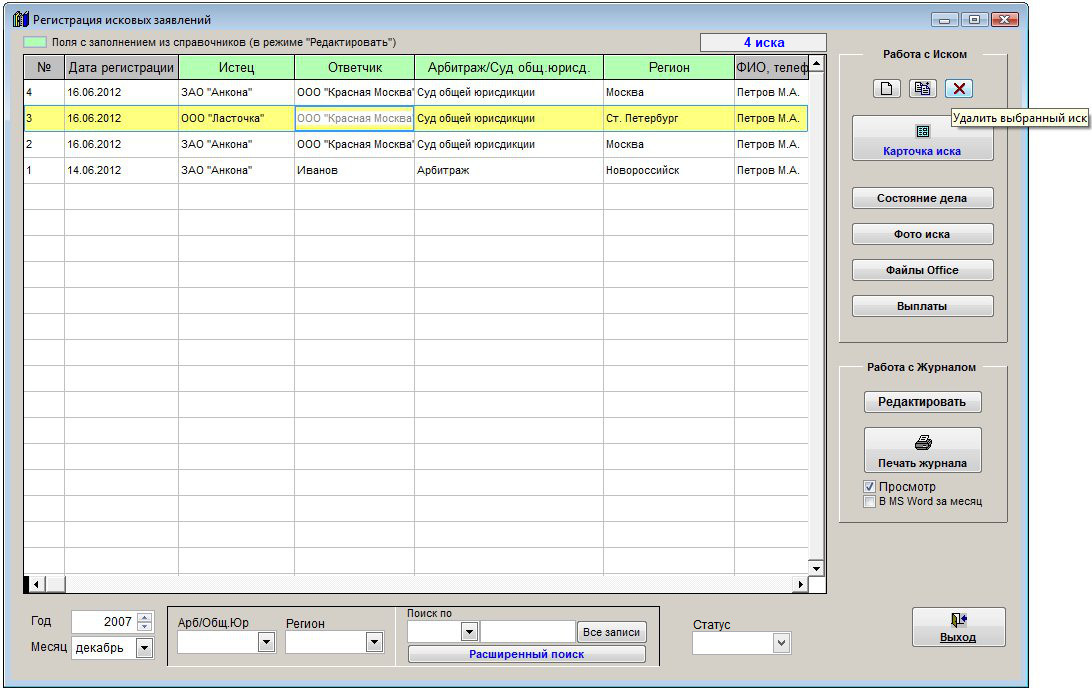Click the Выход exit door button
1092x691 pixels.
957,627
